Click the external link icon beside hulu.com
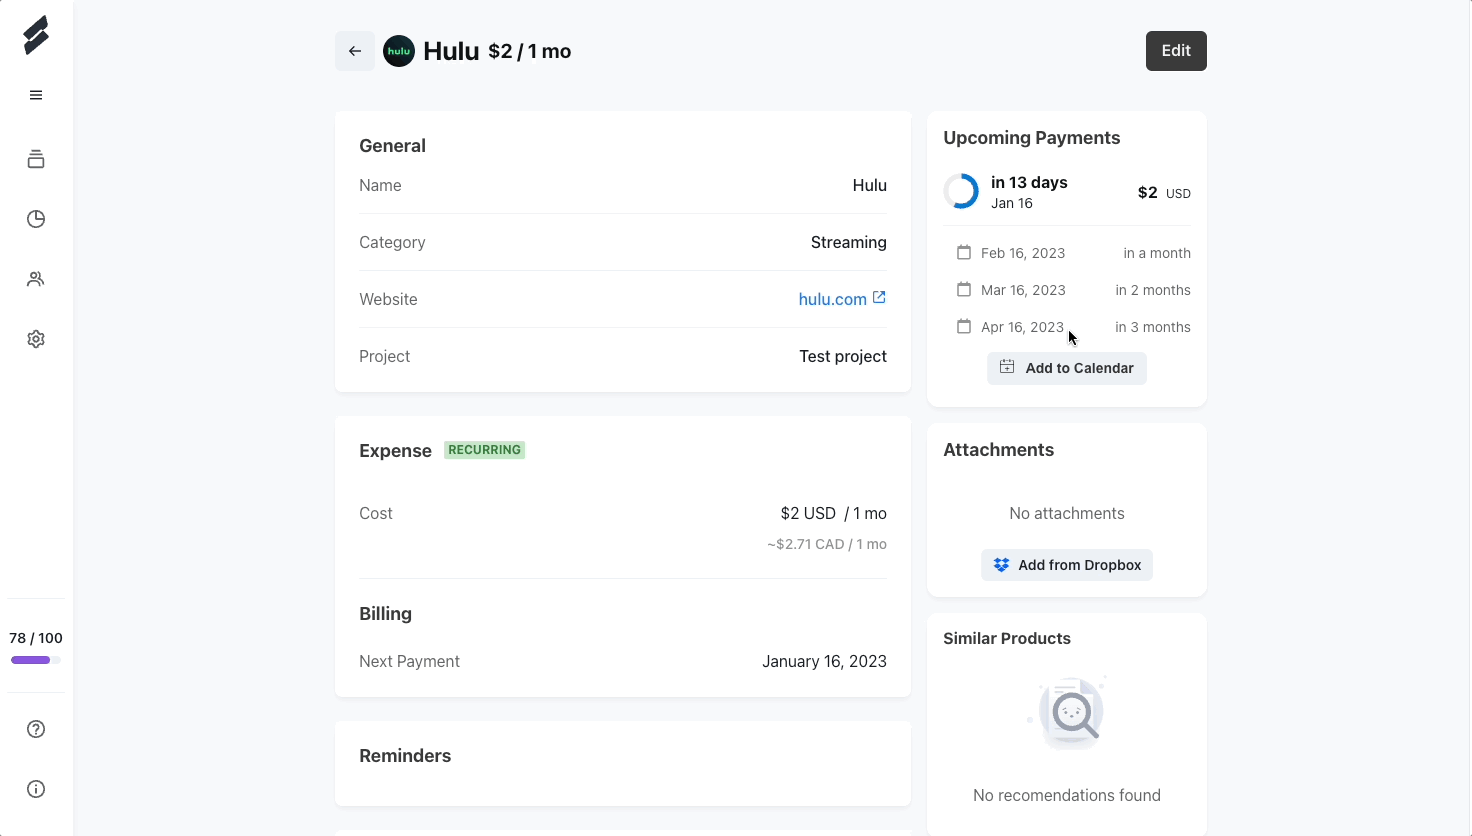1472x836 pixels. pyautogui.click(x=879, y=298)
